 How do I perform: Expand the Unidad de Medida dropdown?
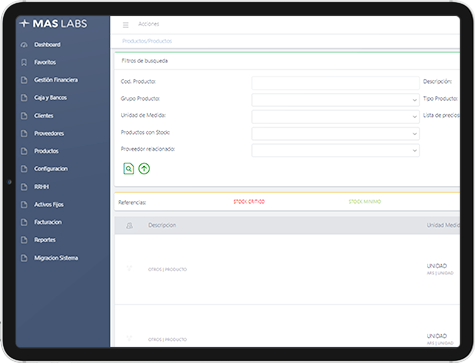tap(335, 117)
